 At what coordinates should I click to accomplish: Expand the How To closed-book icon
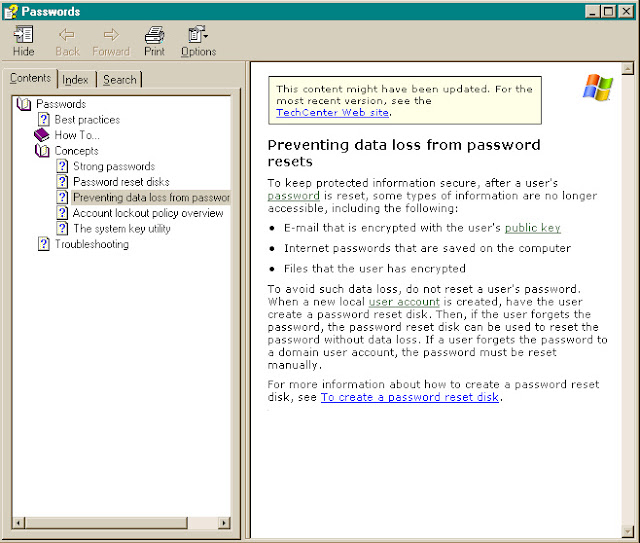[x=42, y=135]
